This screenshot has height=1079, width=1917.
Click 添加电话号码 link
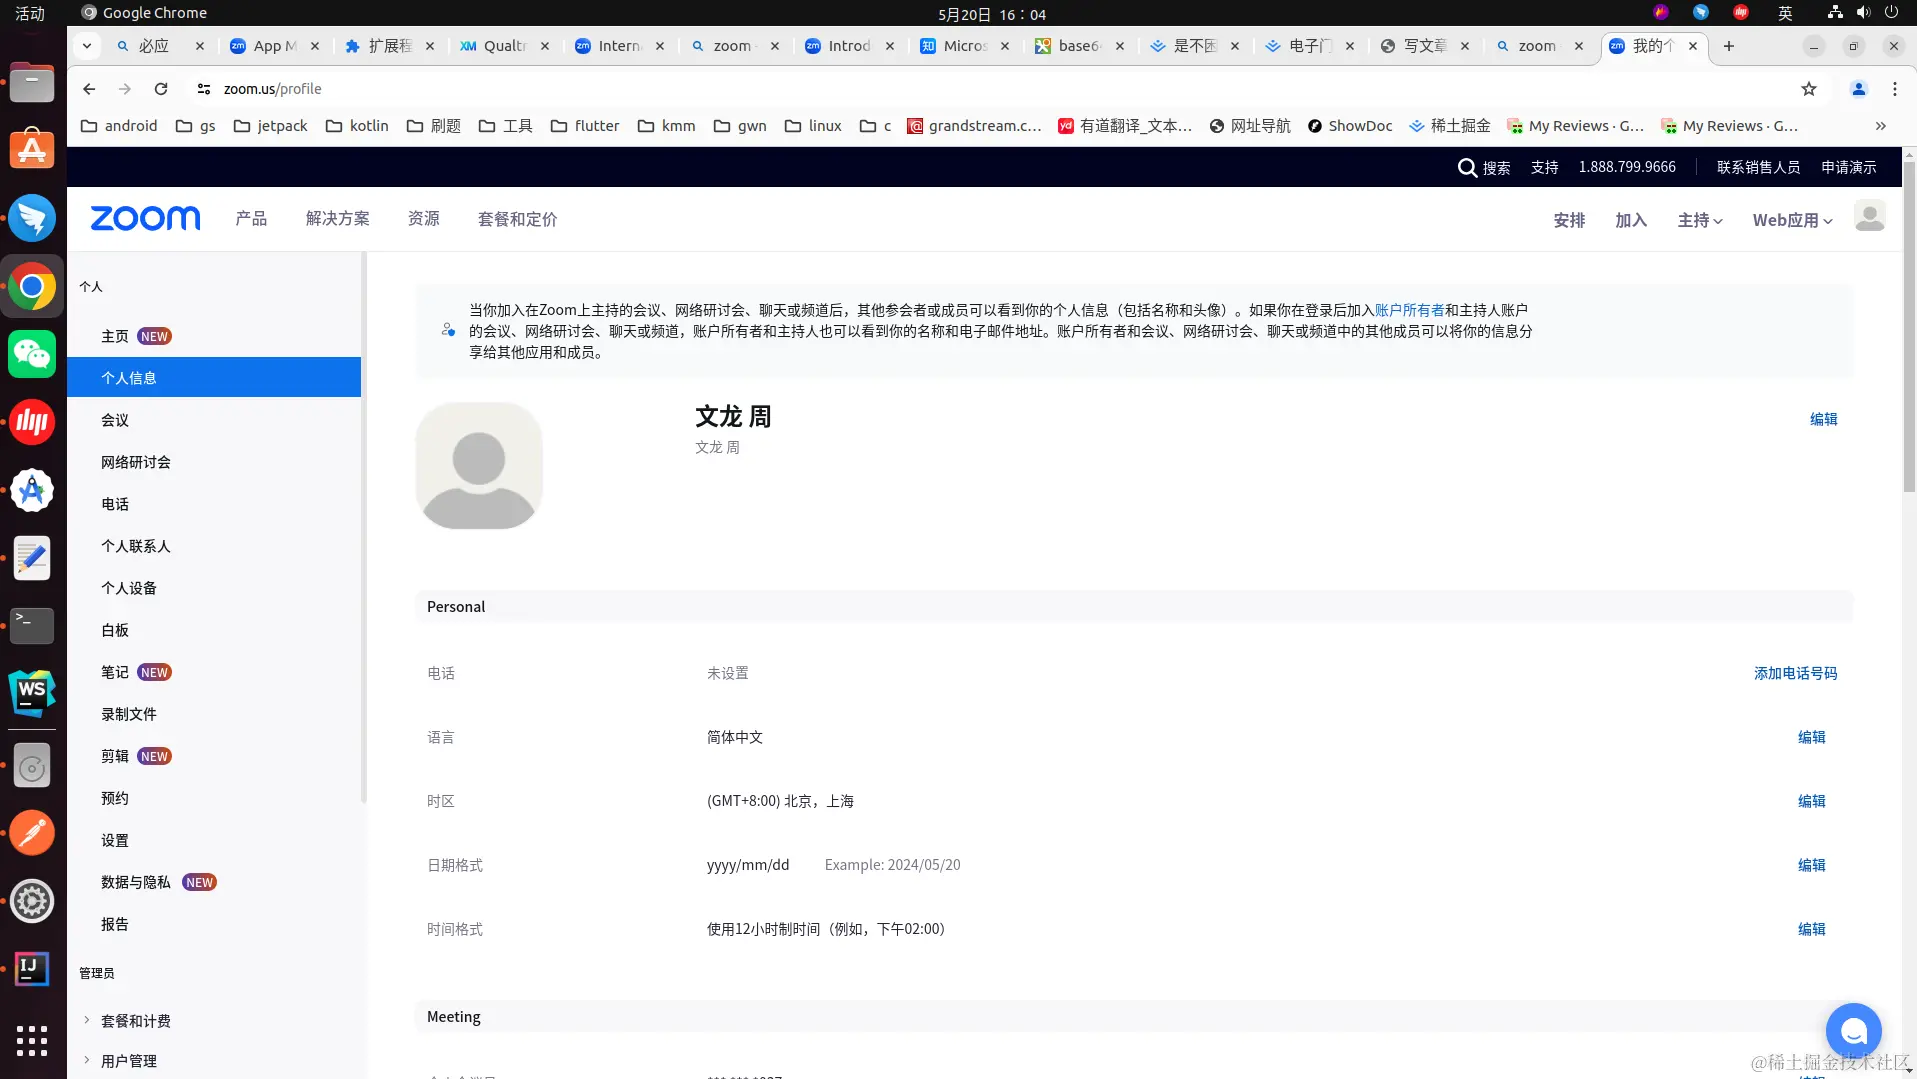pos(1795,673)
